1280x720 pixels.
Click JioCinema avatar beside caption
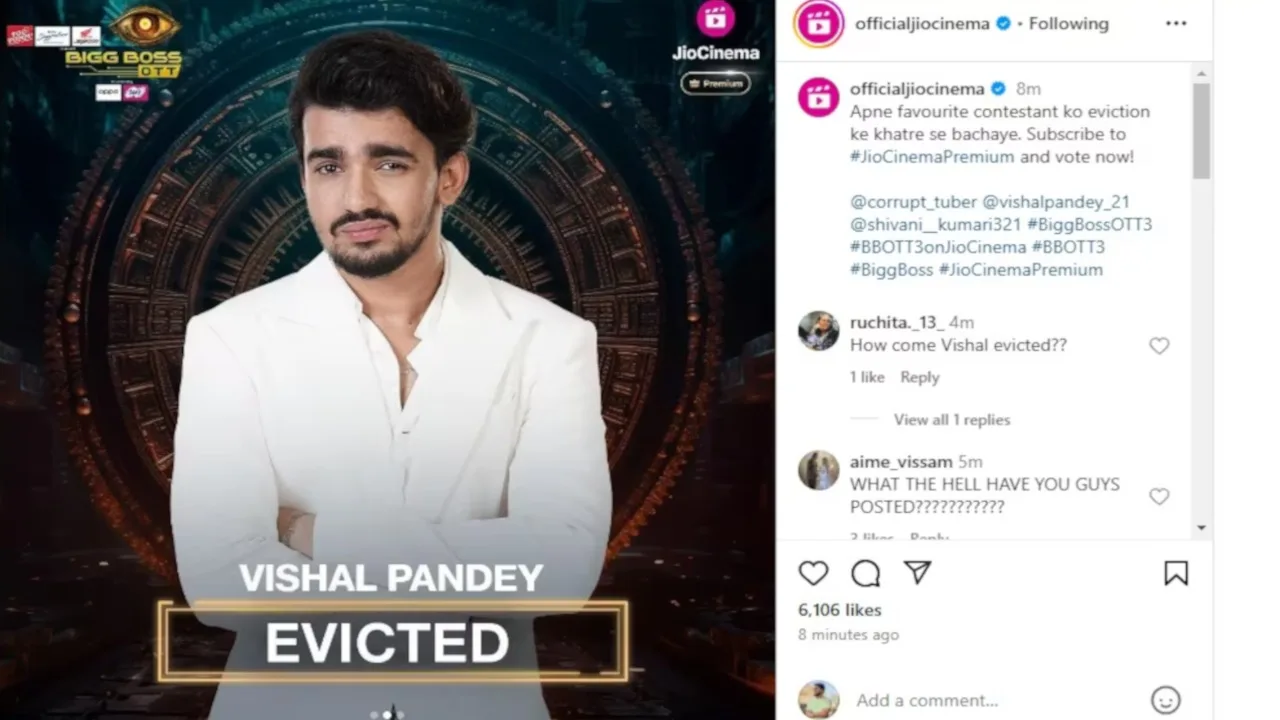click(818, 98)
